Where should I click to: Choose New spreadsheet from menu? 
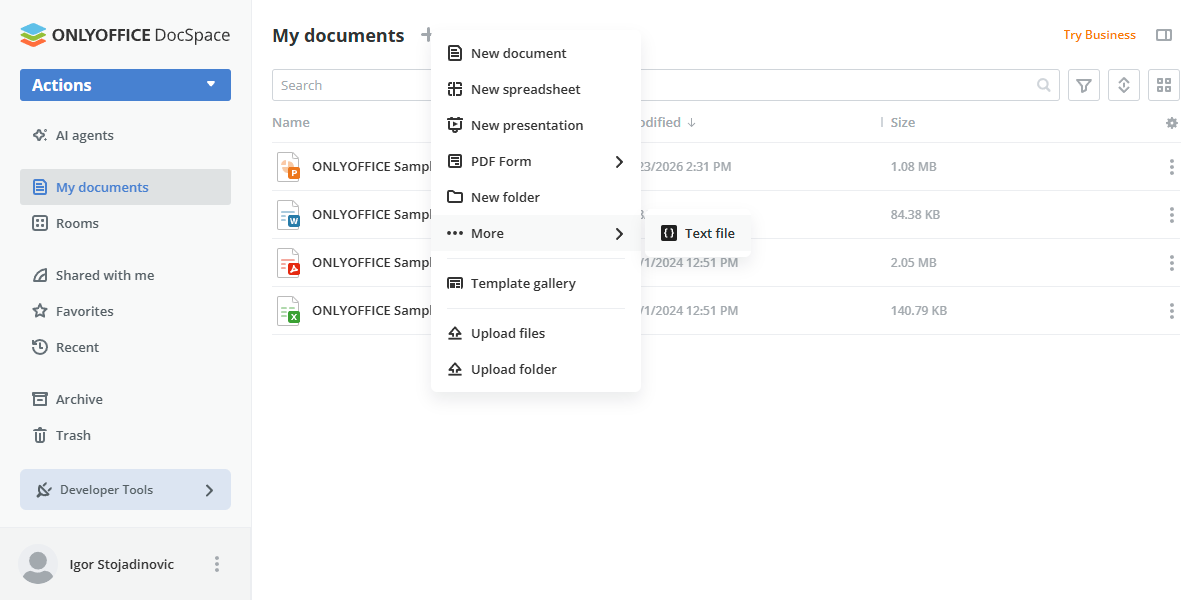tap(536, 89)
